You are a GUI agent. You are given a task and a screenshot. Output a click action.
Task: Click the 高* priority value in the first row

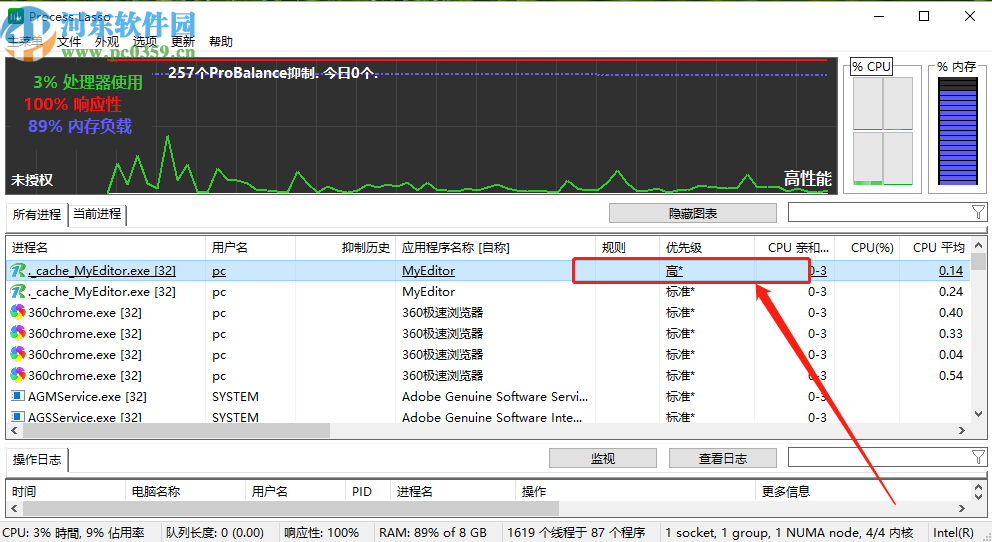coord(674,271)
